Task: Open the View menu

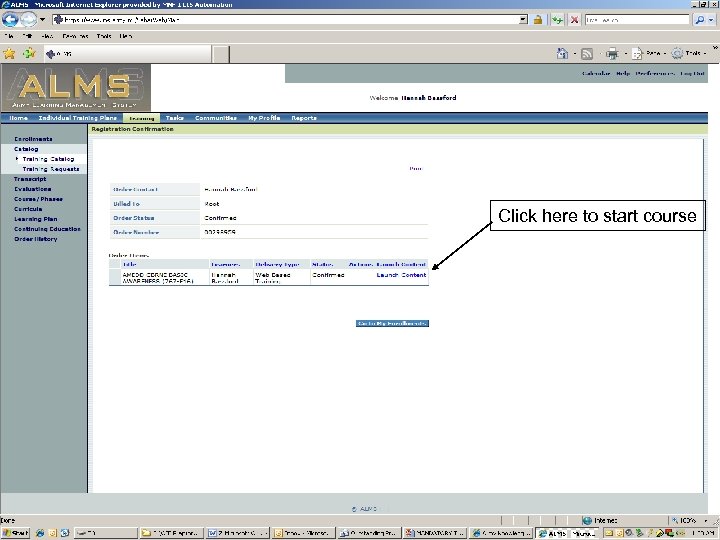Action: point(47,36)
